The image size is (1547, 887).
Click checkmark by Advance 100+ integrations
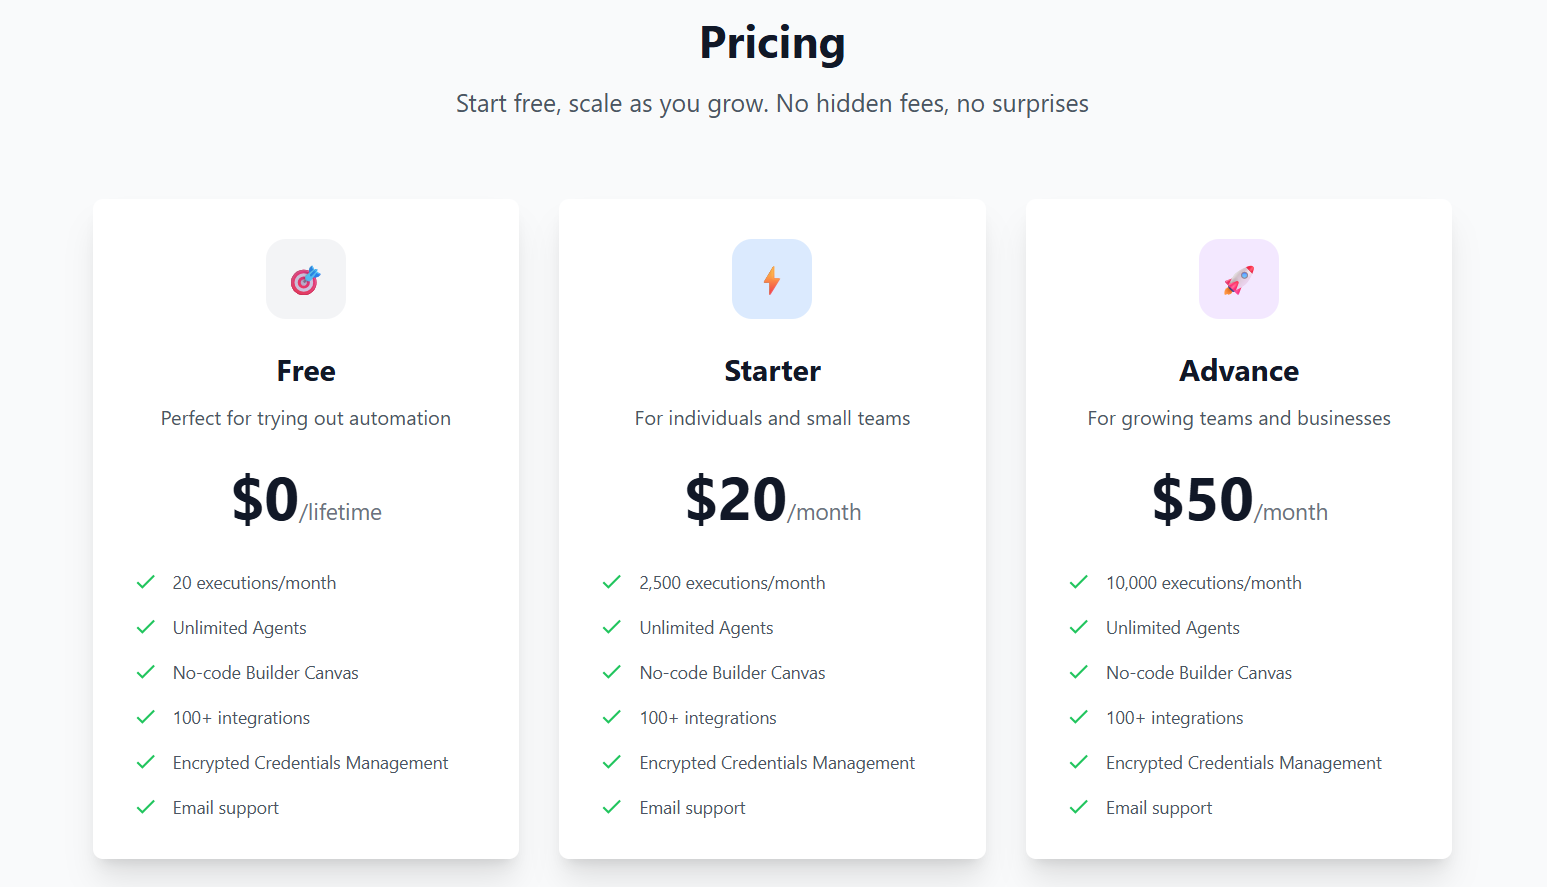[x=1079, y=717]
